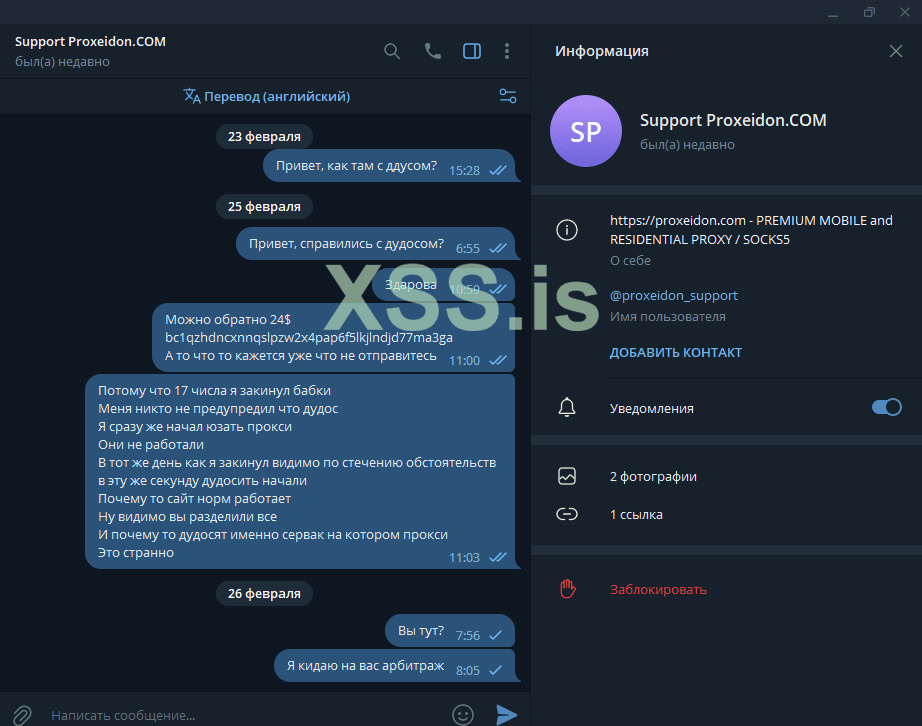Open the emoji picker
This screenshot has width=922, height=726.
click(463, 715)
